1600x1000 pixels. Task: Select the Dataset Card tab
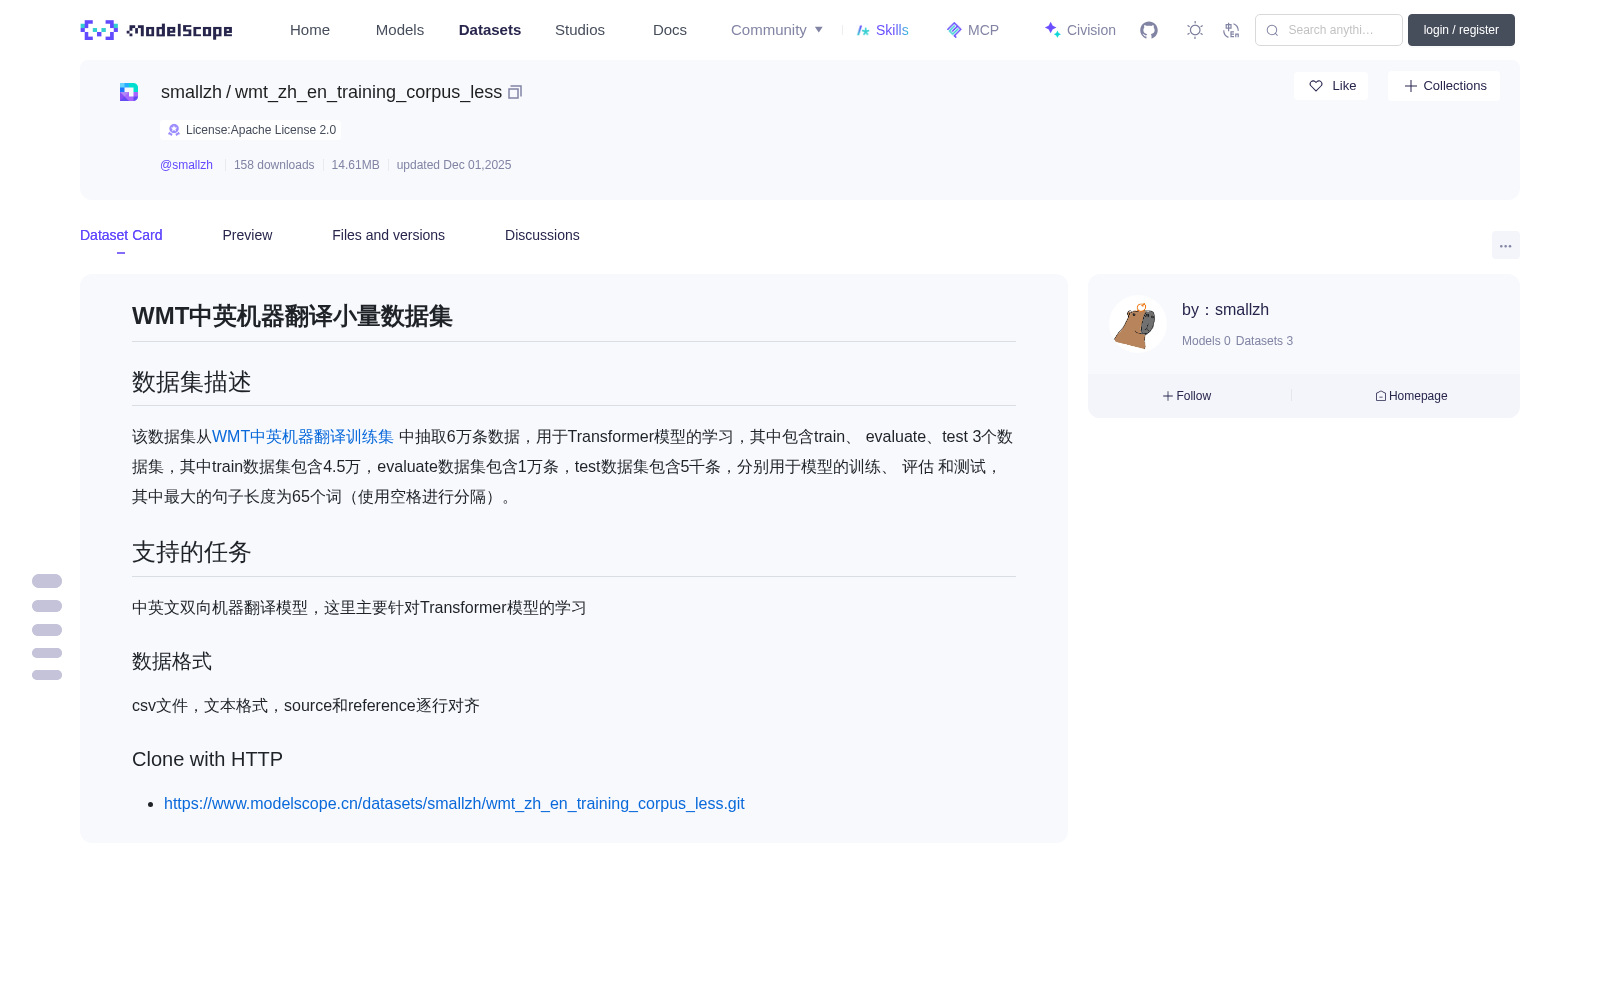(x=121, y=235)
